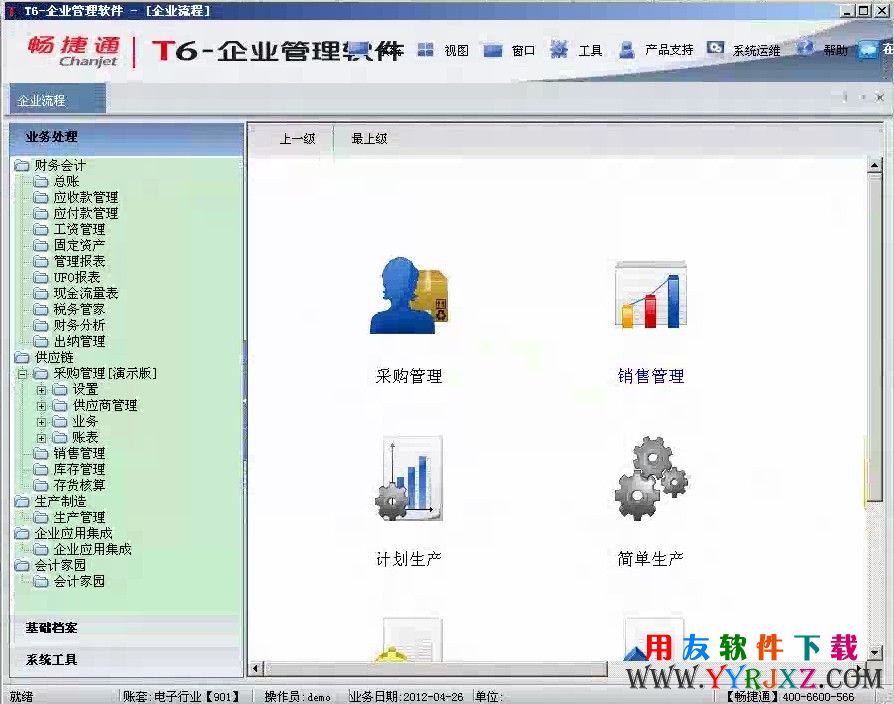894x704 pixels.
Task: Click the 计划生产 text label
Action: 409,559
